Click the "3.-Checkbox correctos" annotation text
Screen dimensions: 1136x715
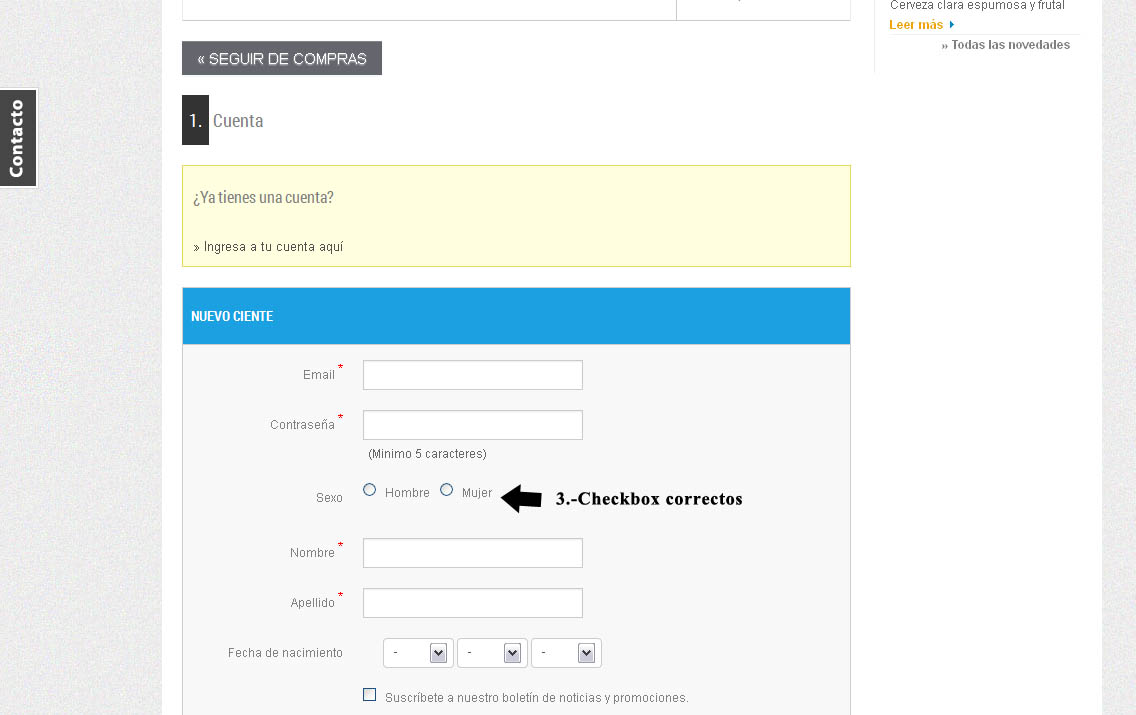(649, 499)
